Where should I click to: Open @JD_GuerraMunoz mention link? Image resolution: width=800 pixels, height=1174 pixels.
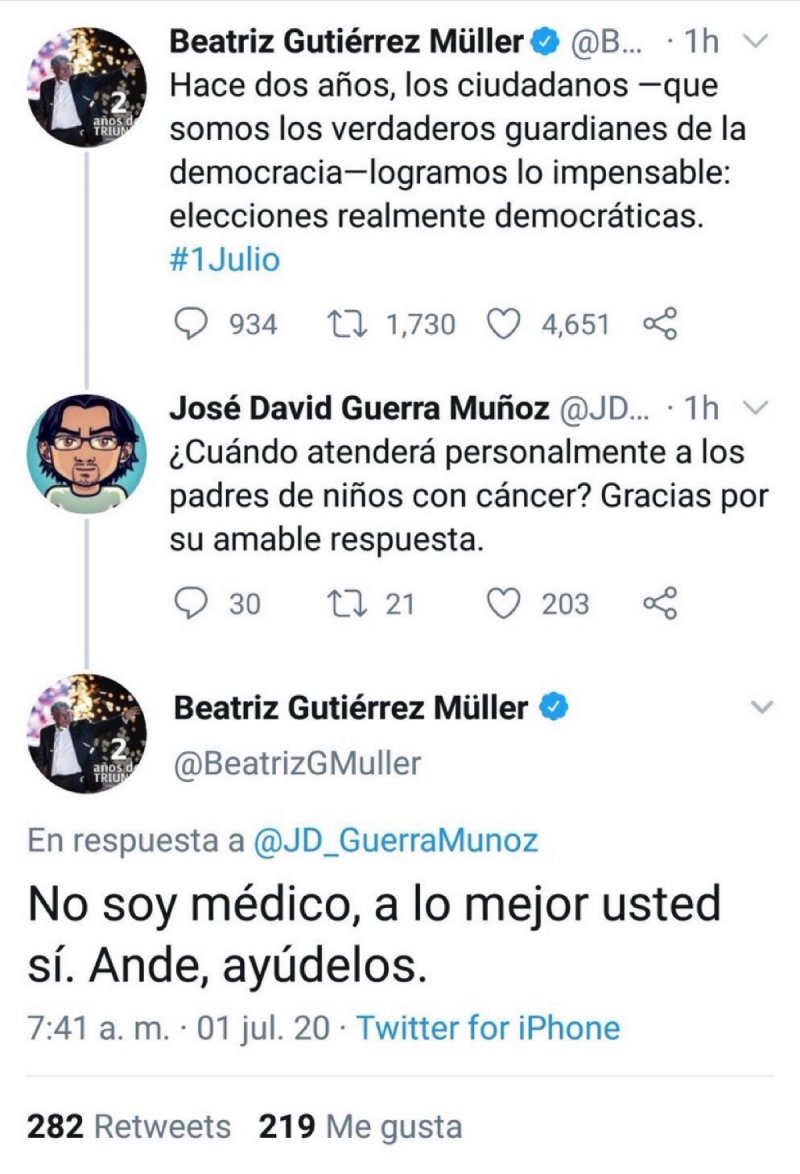pyautogui.click(x=396, y=842)
